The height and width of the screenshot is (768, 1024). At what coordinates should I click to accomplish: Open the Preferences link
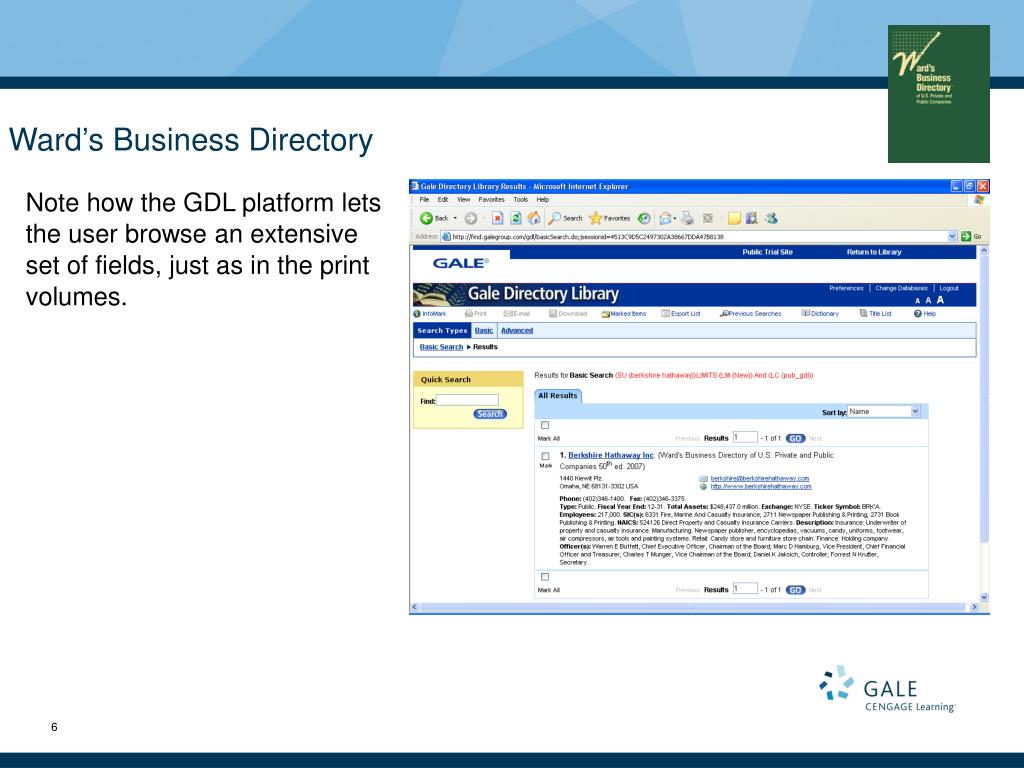point(846,288)
